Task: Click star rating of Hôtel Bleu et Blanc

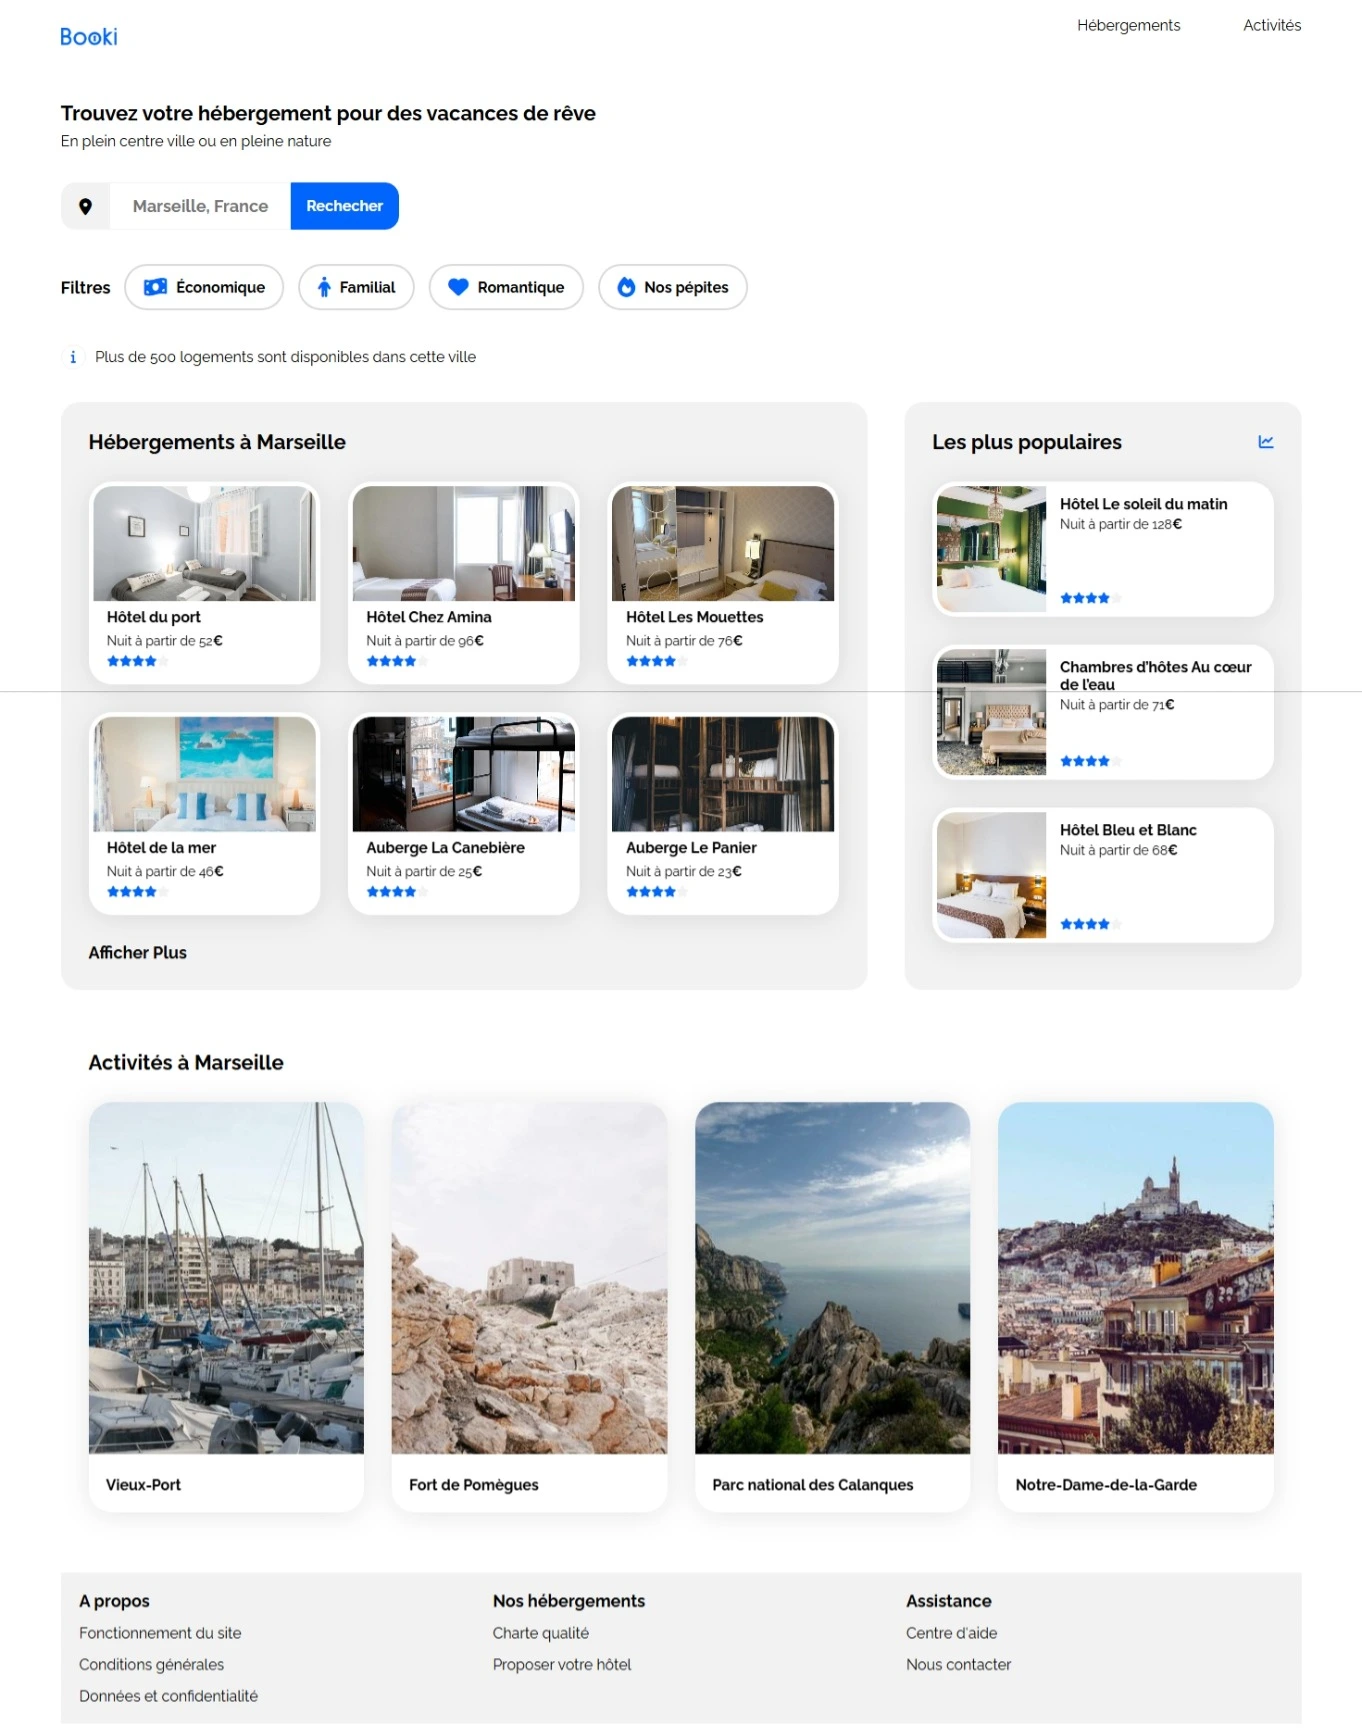Action: tap(1091, 924)
